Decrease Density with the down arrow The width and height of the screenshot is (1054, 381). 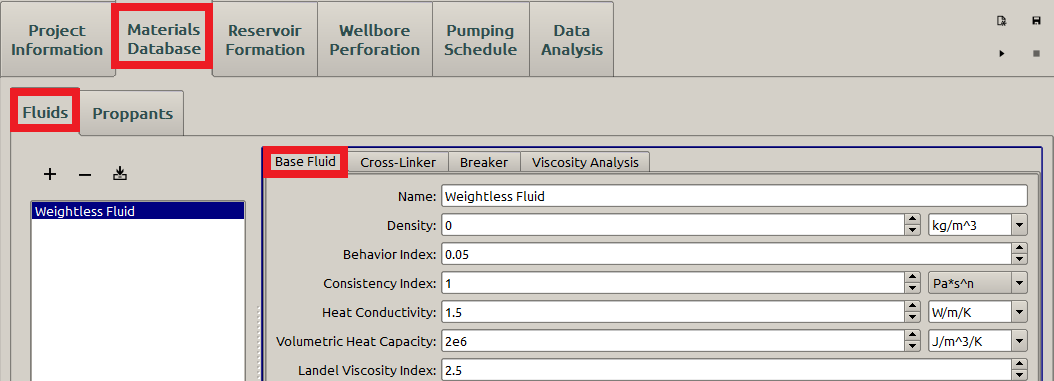coord(912,231)
